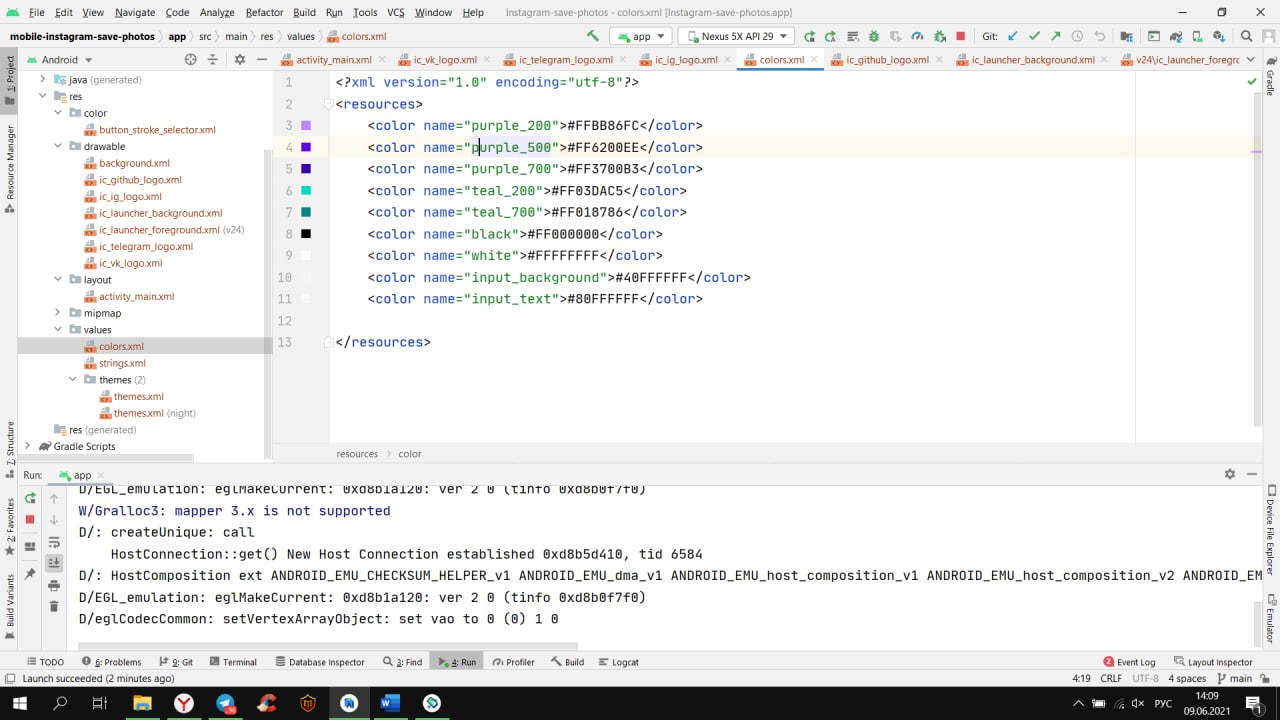Image resolution: width=1280 pixels, height=720 pixels.
Task: Collapse the drawable folder
Action: (58, 146)
